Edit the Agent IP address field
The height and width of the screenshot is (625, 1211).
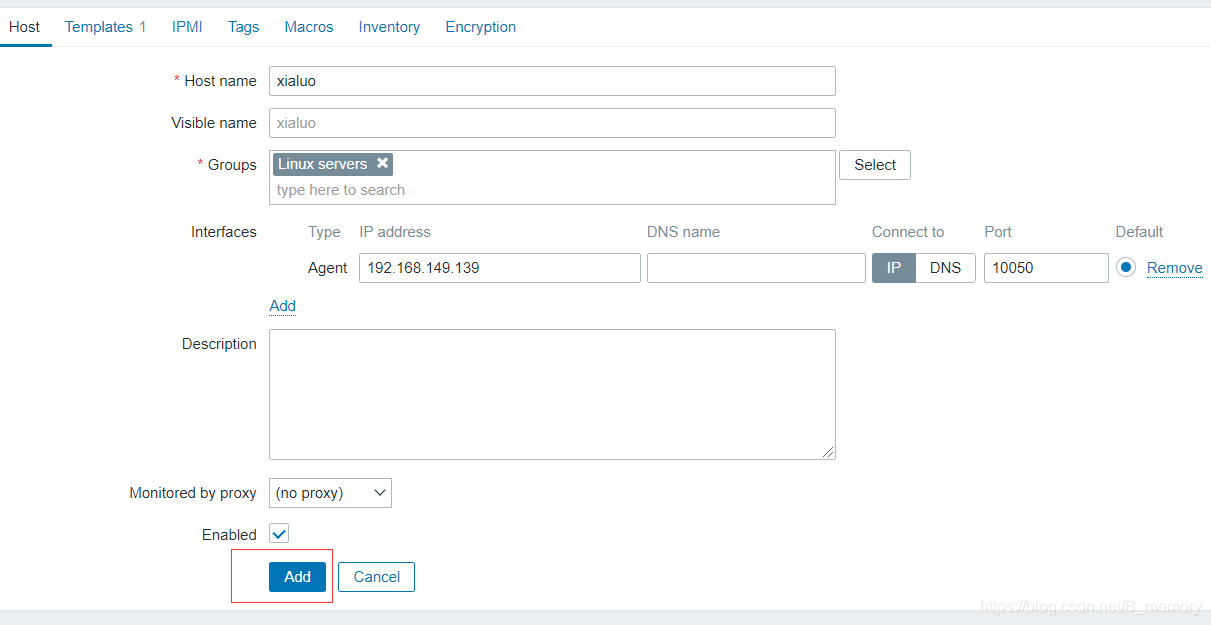(500, 268)
